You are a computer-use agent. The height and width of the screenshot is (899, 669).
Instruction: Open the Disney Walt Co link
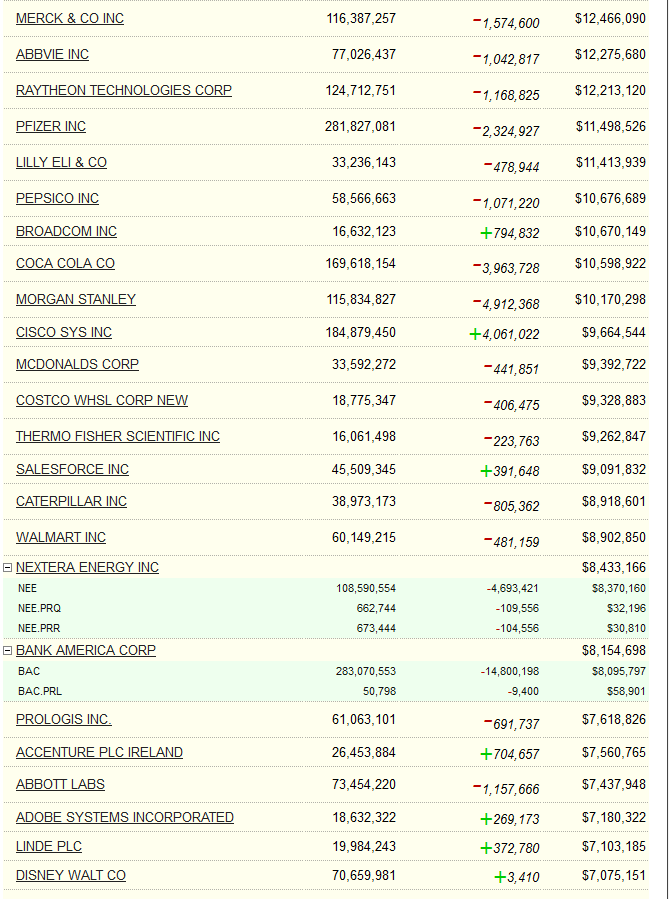pyautogui.click(x=71, y=876)
